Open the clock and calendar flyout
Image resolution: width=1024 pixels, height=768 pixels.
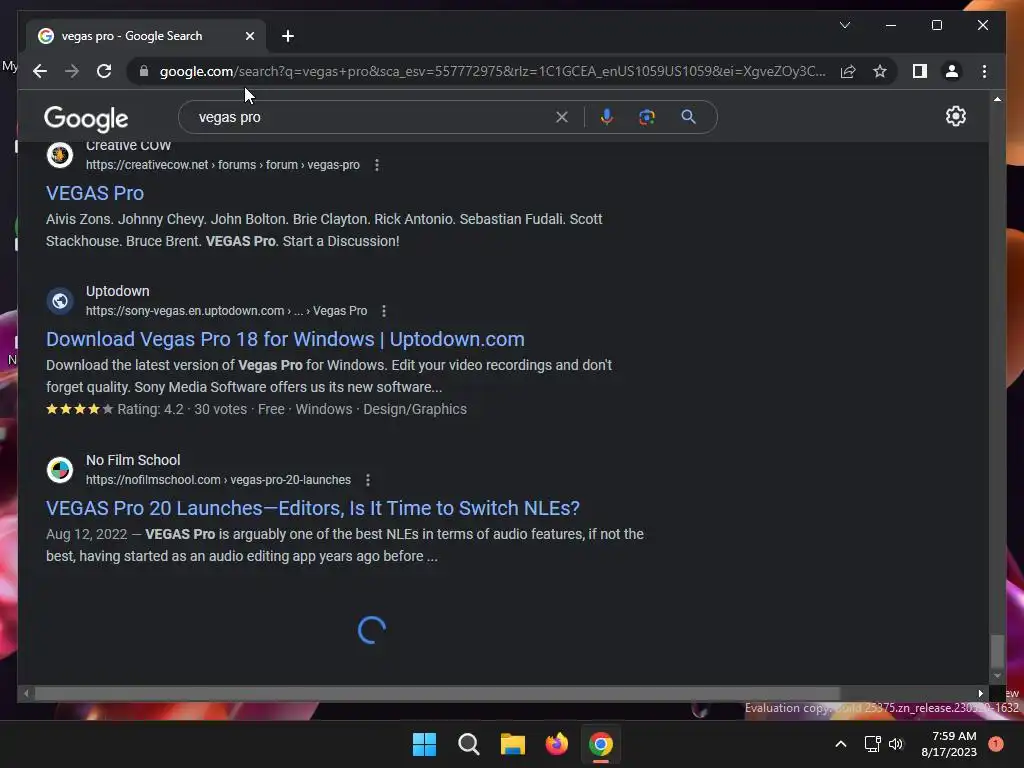click(948, 744)
